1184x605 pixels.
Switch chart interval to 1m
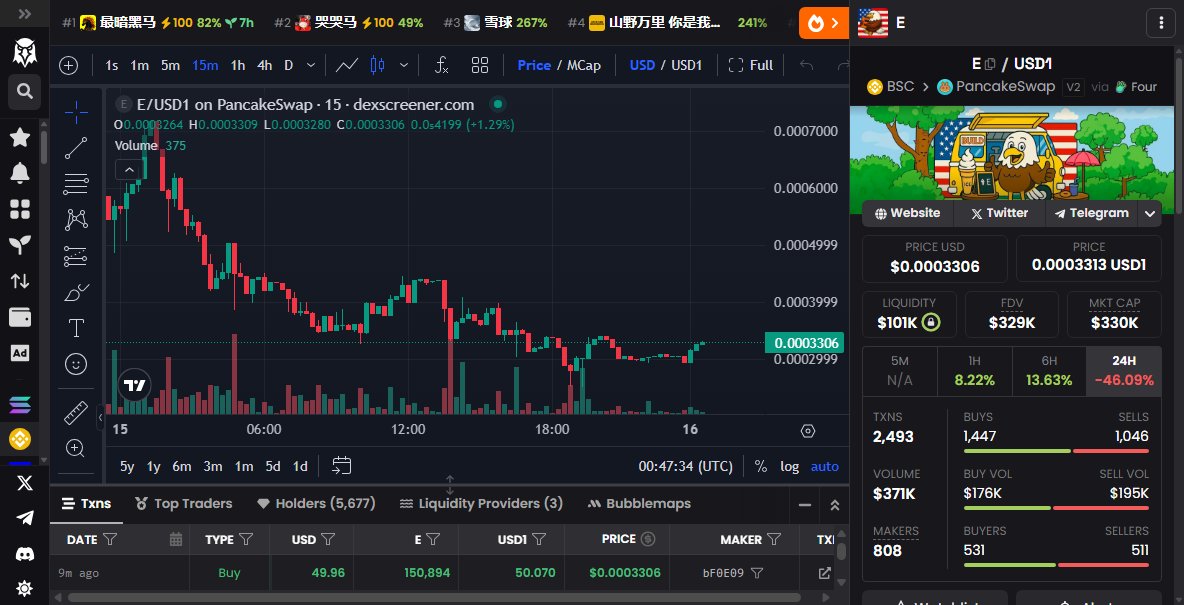coord(139,66)
